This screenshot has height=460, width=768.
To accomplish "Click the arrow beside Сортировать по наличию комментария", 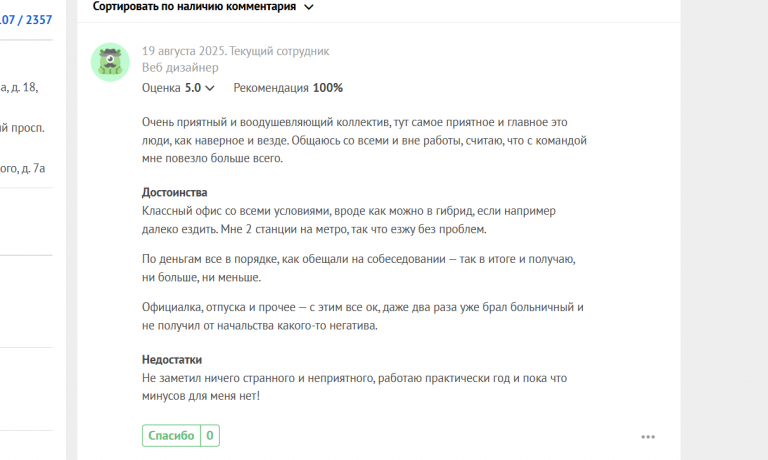I will [x=309, y=7].
